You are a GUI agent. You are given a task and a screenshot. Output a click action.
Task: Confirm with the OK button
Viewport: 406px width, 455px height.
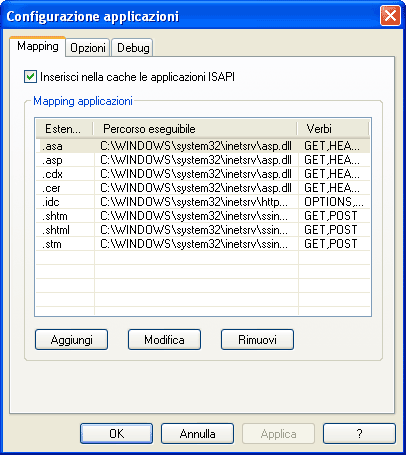(x=116, y=434)
